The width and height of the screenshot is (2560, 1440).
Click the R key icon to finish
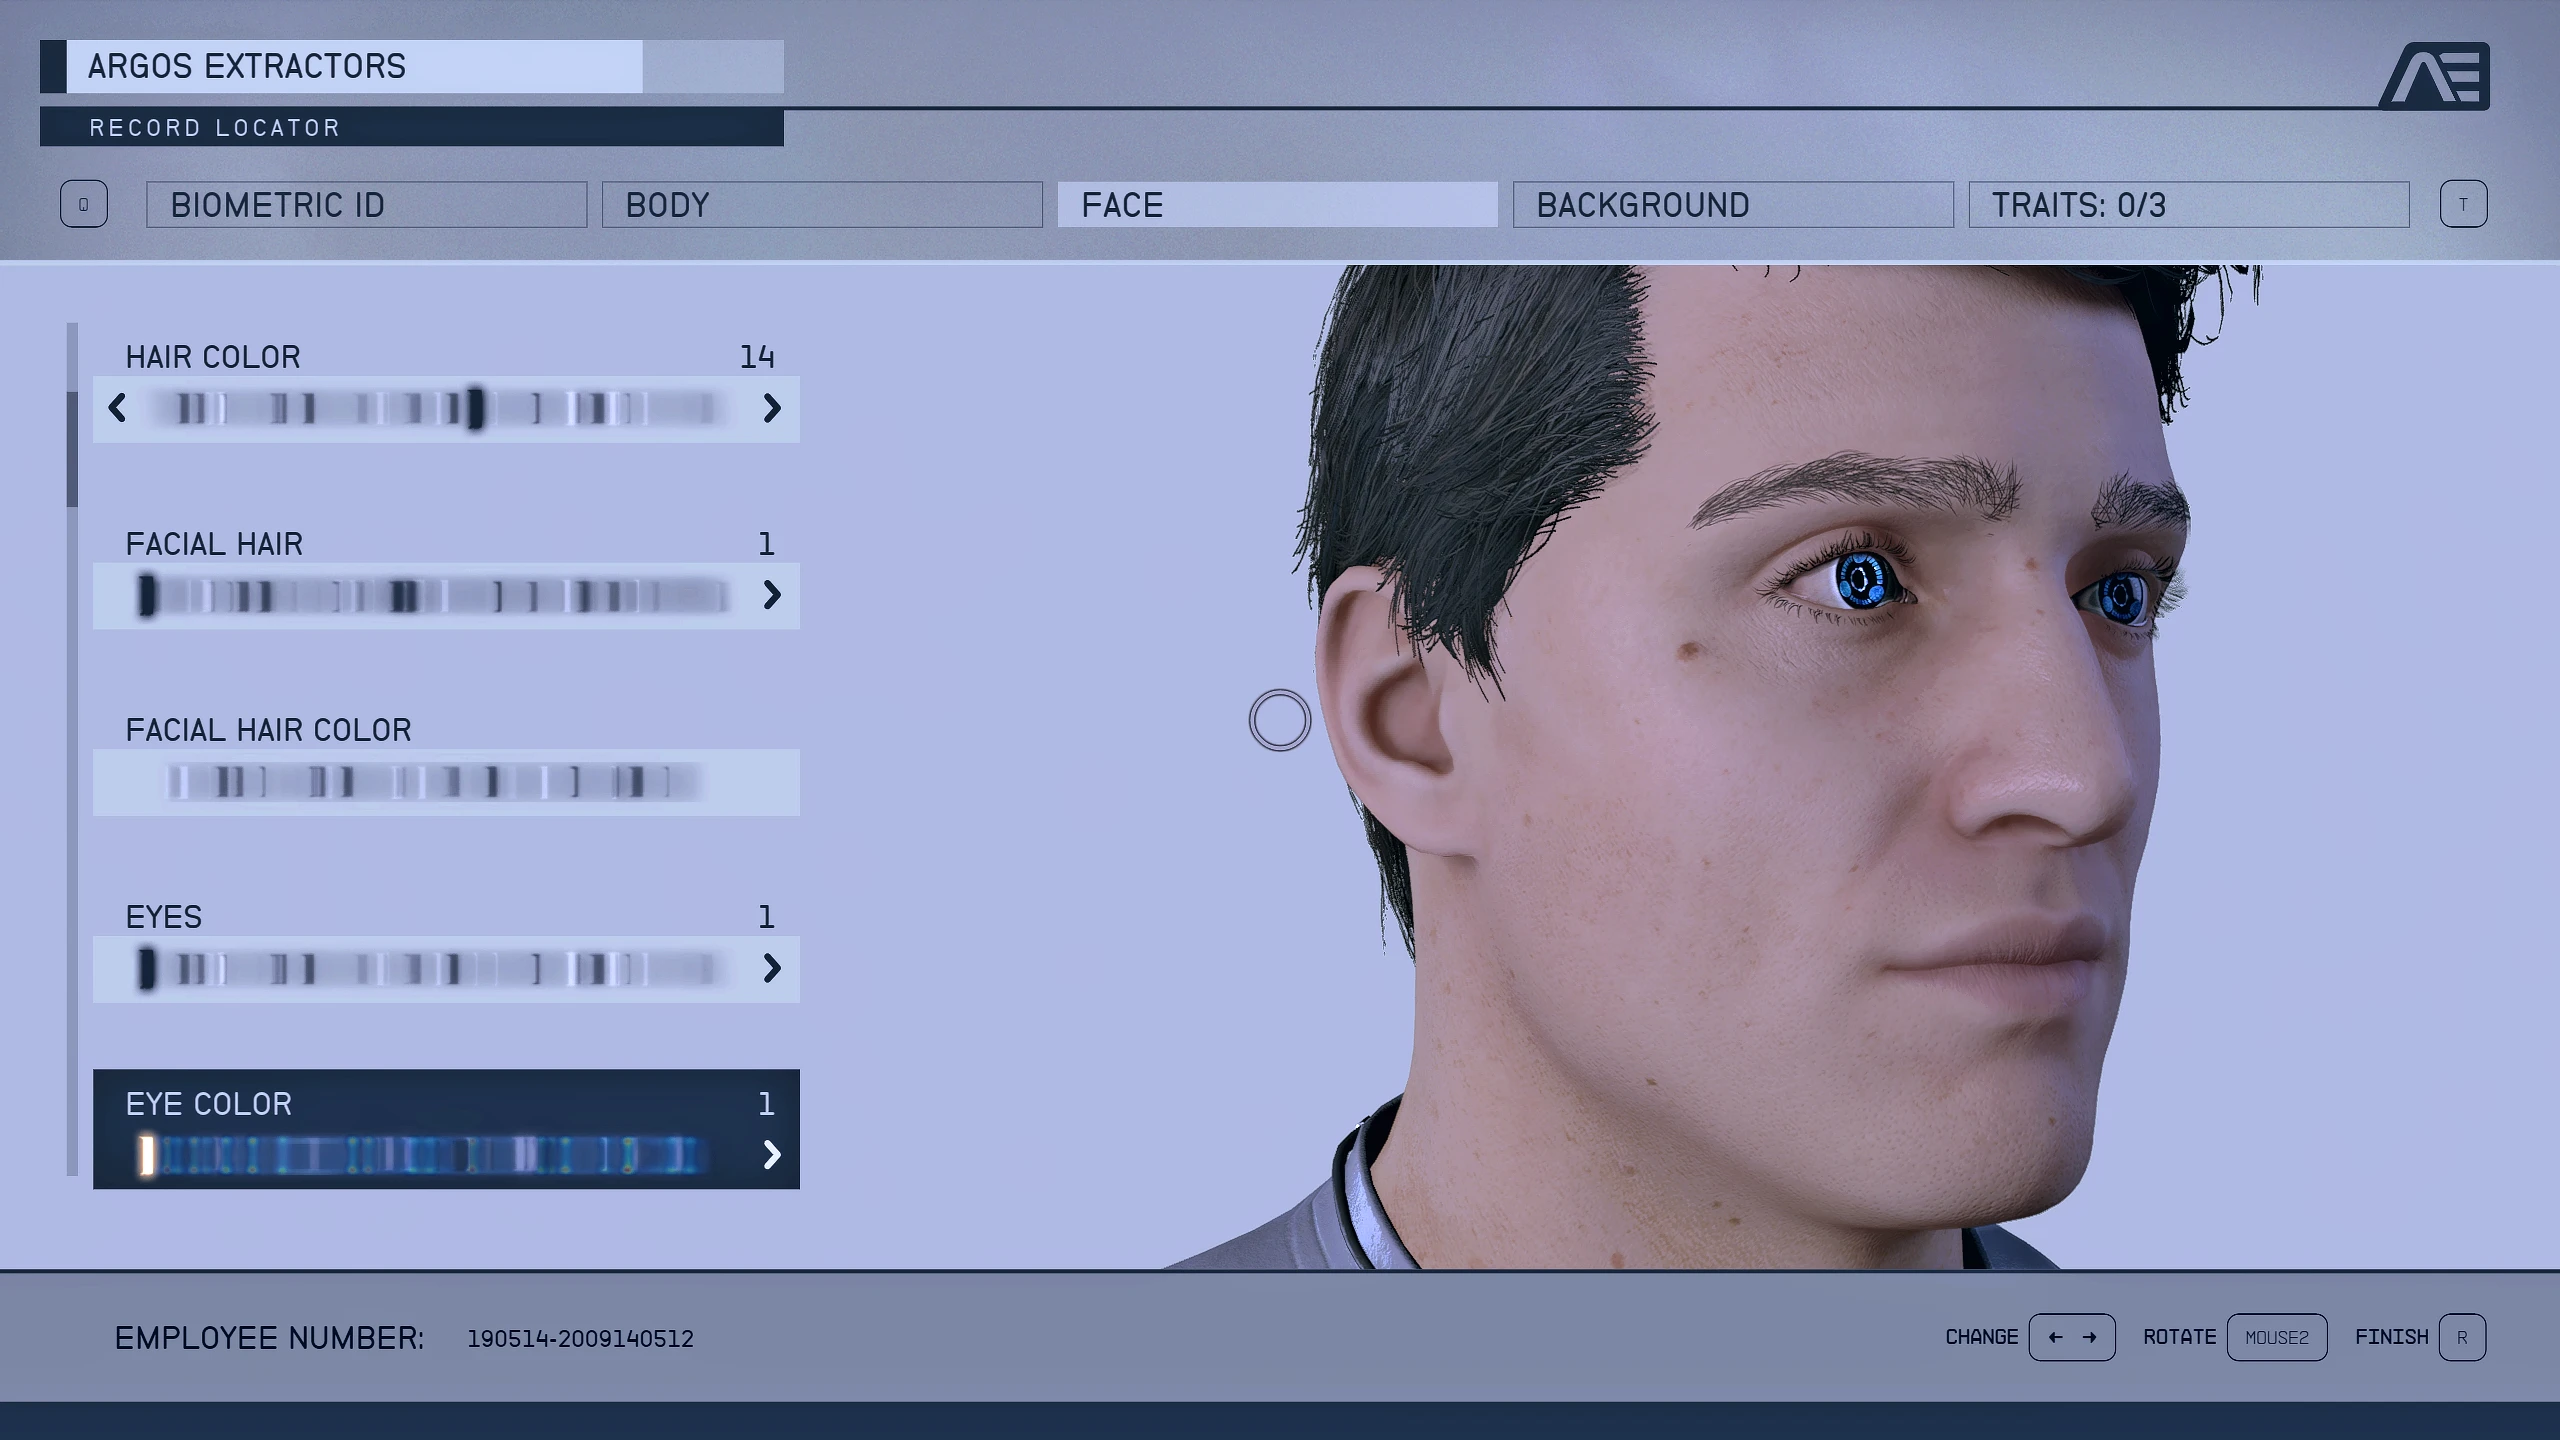click(2463, 1337)
